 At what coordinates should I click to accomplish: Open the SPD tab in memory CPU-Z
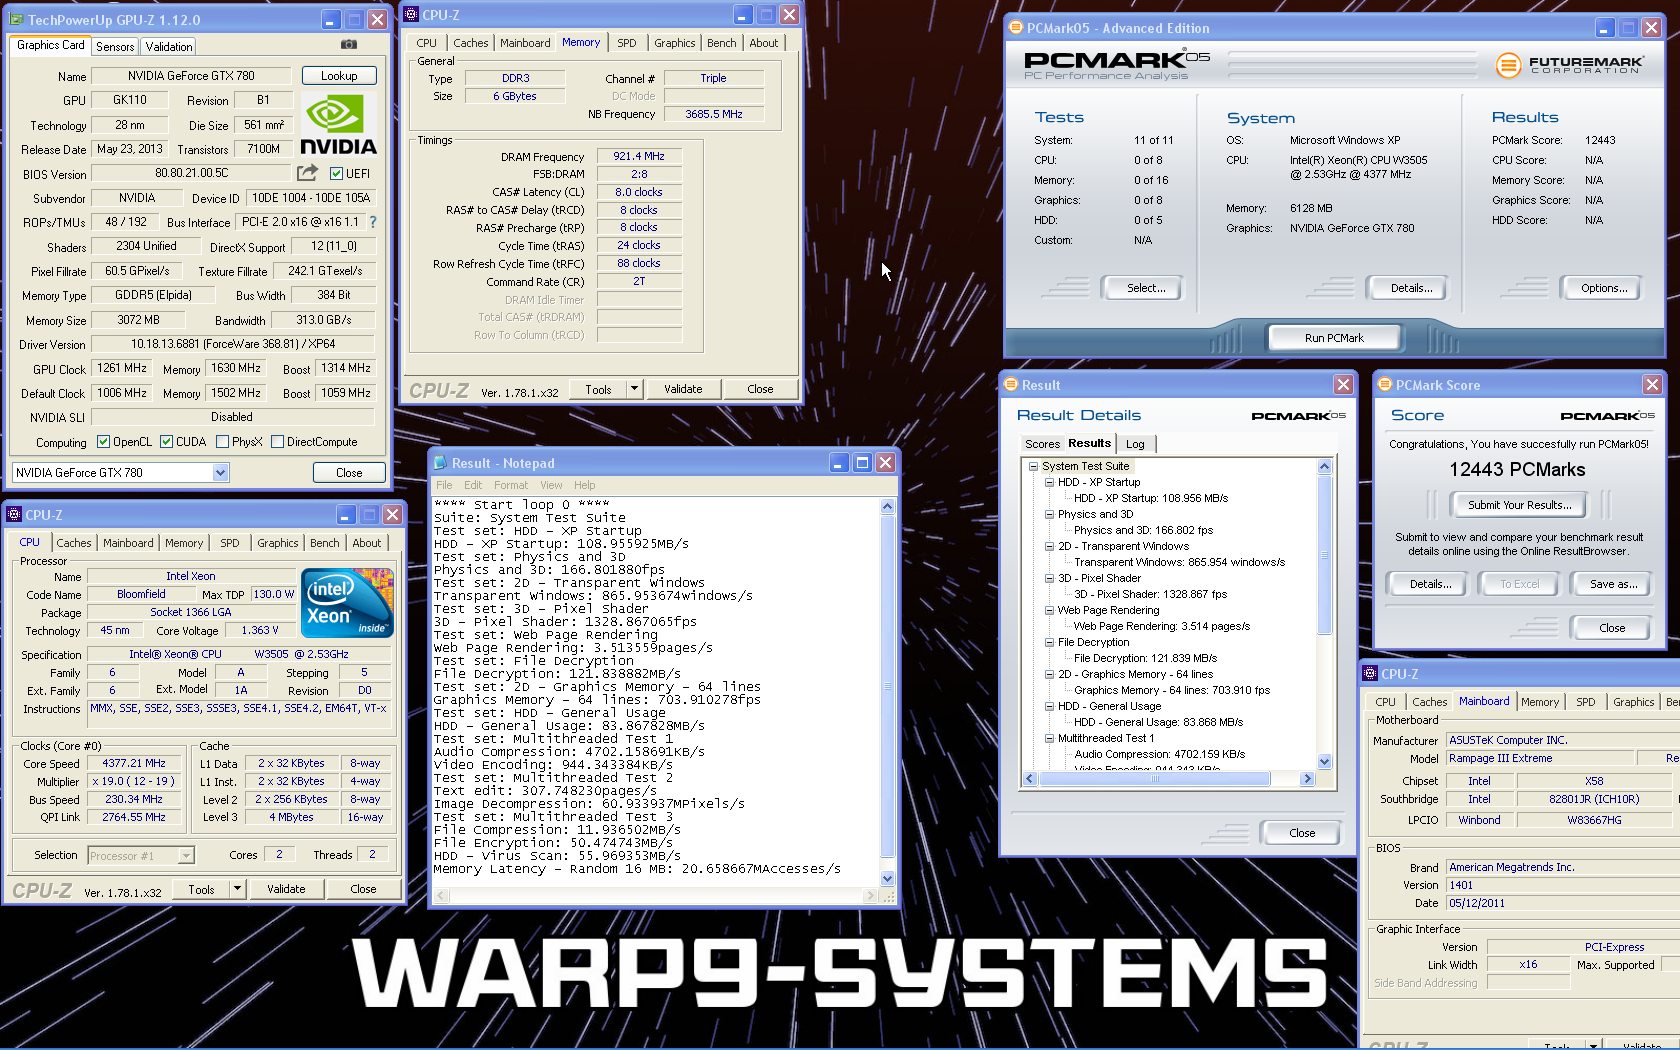click(x=626, y=43)
